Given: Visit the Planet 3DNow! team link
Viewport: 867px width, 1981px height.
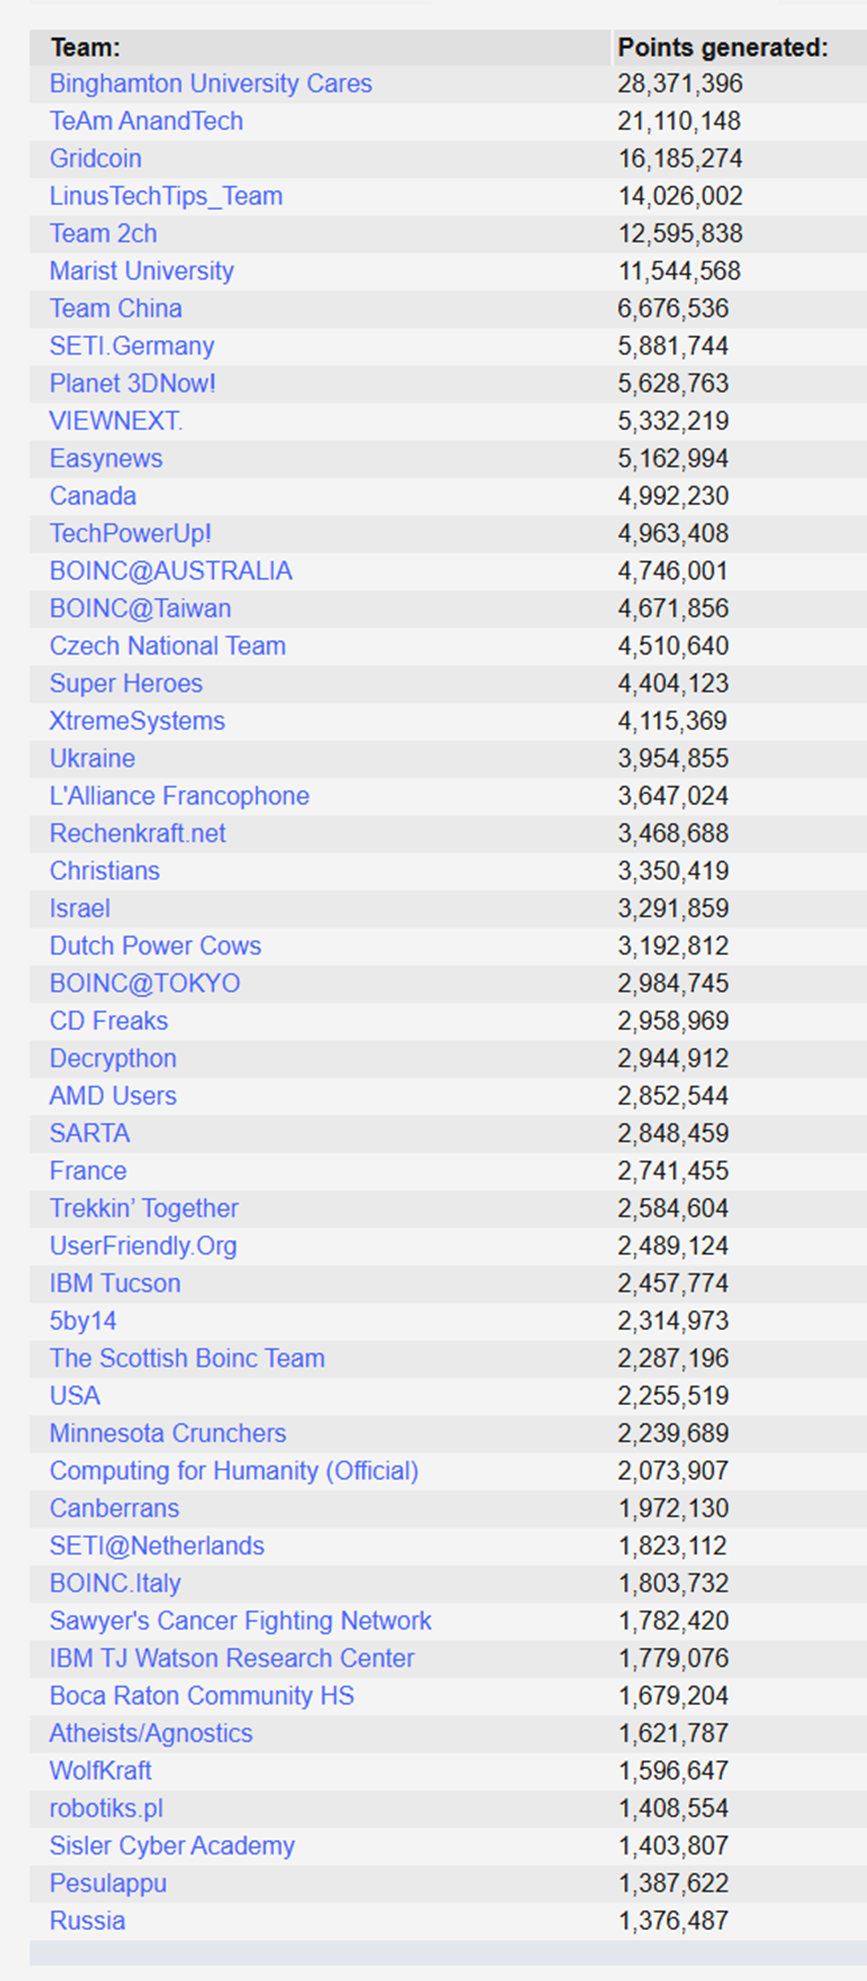Looking at the screenshot, I should click(133, 384).
